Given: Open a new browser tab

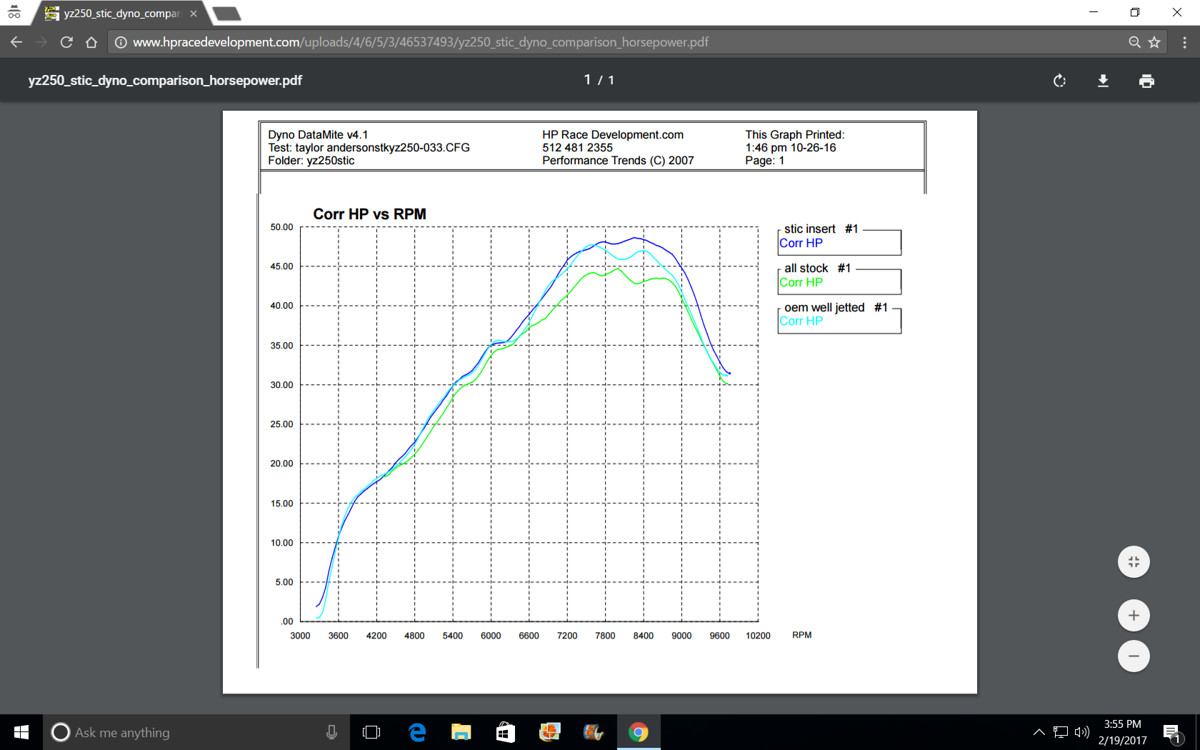Looking at the screenshot, I should [227, 13].
